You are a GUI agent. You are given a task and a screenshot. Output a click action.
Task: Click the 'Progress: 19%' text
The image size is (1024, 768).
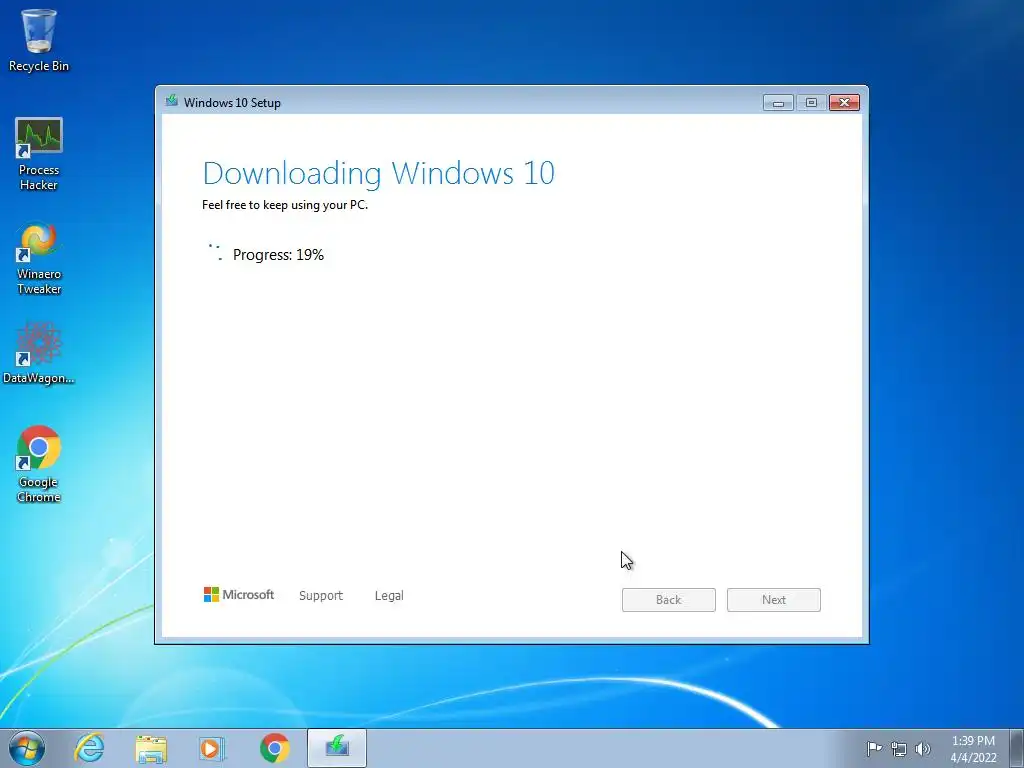tap(278, 255)
